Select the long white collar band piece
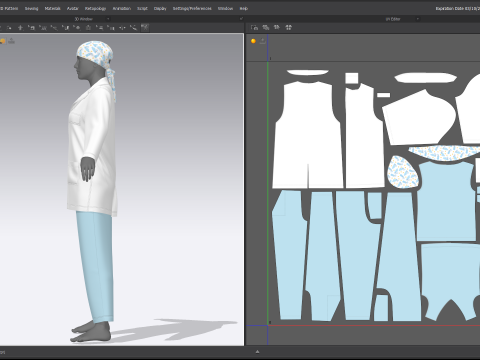This screenshot has height=360, width=480. pos(426,78)
